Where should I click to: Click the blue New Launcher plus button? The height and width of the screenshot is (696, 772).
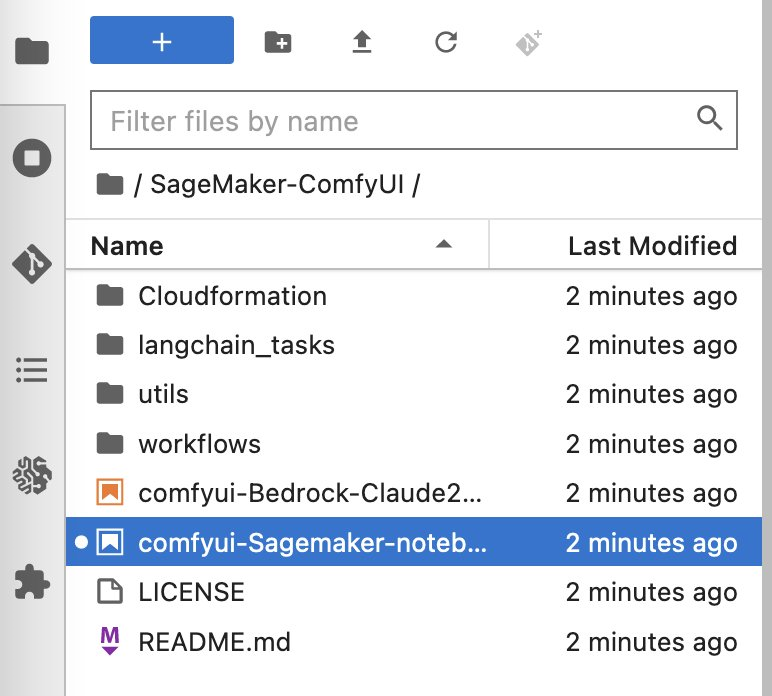click(x=162, y=40)
